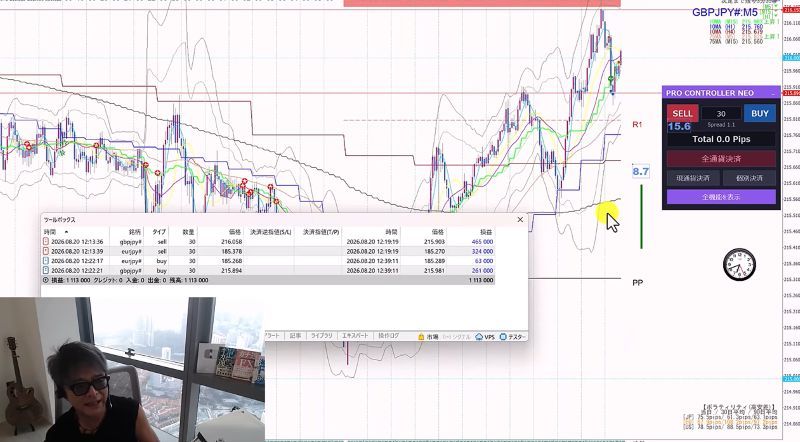Click 全通貨決済 close-all button
The height and width of the screenshot is (442, 800).
pos(721,159)
